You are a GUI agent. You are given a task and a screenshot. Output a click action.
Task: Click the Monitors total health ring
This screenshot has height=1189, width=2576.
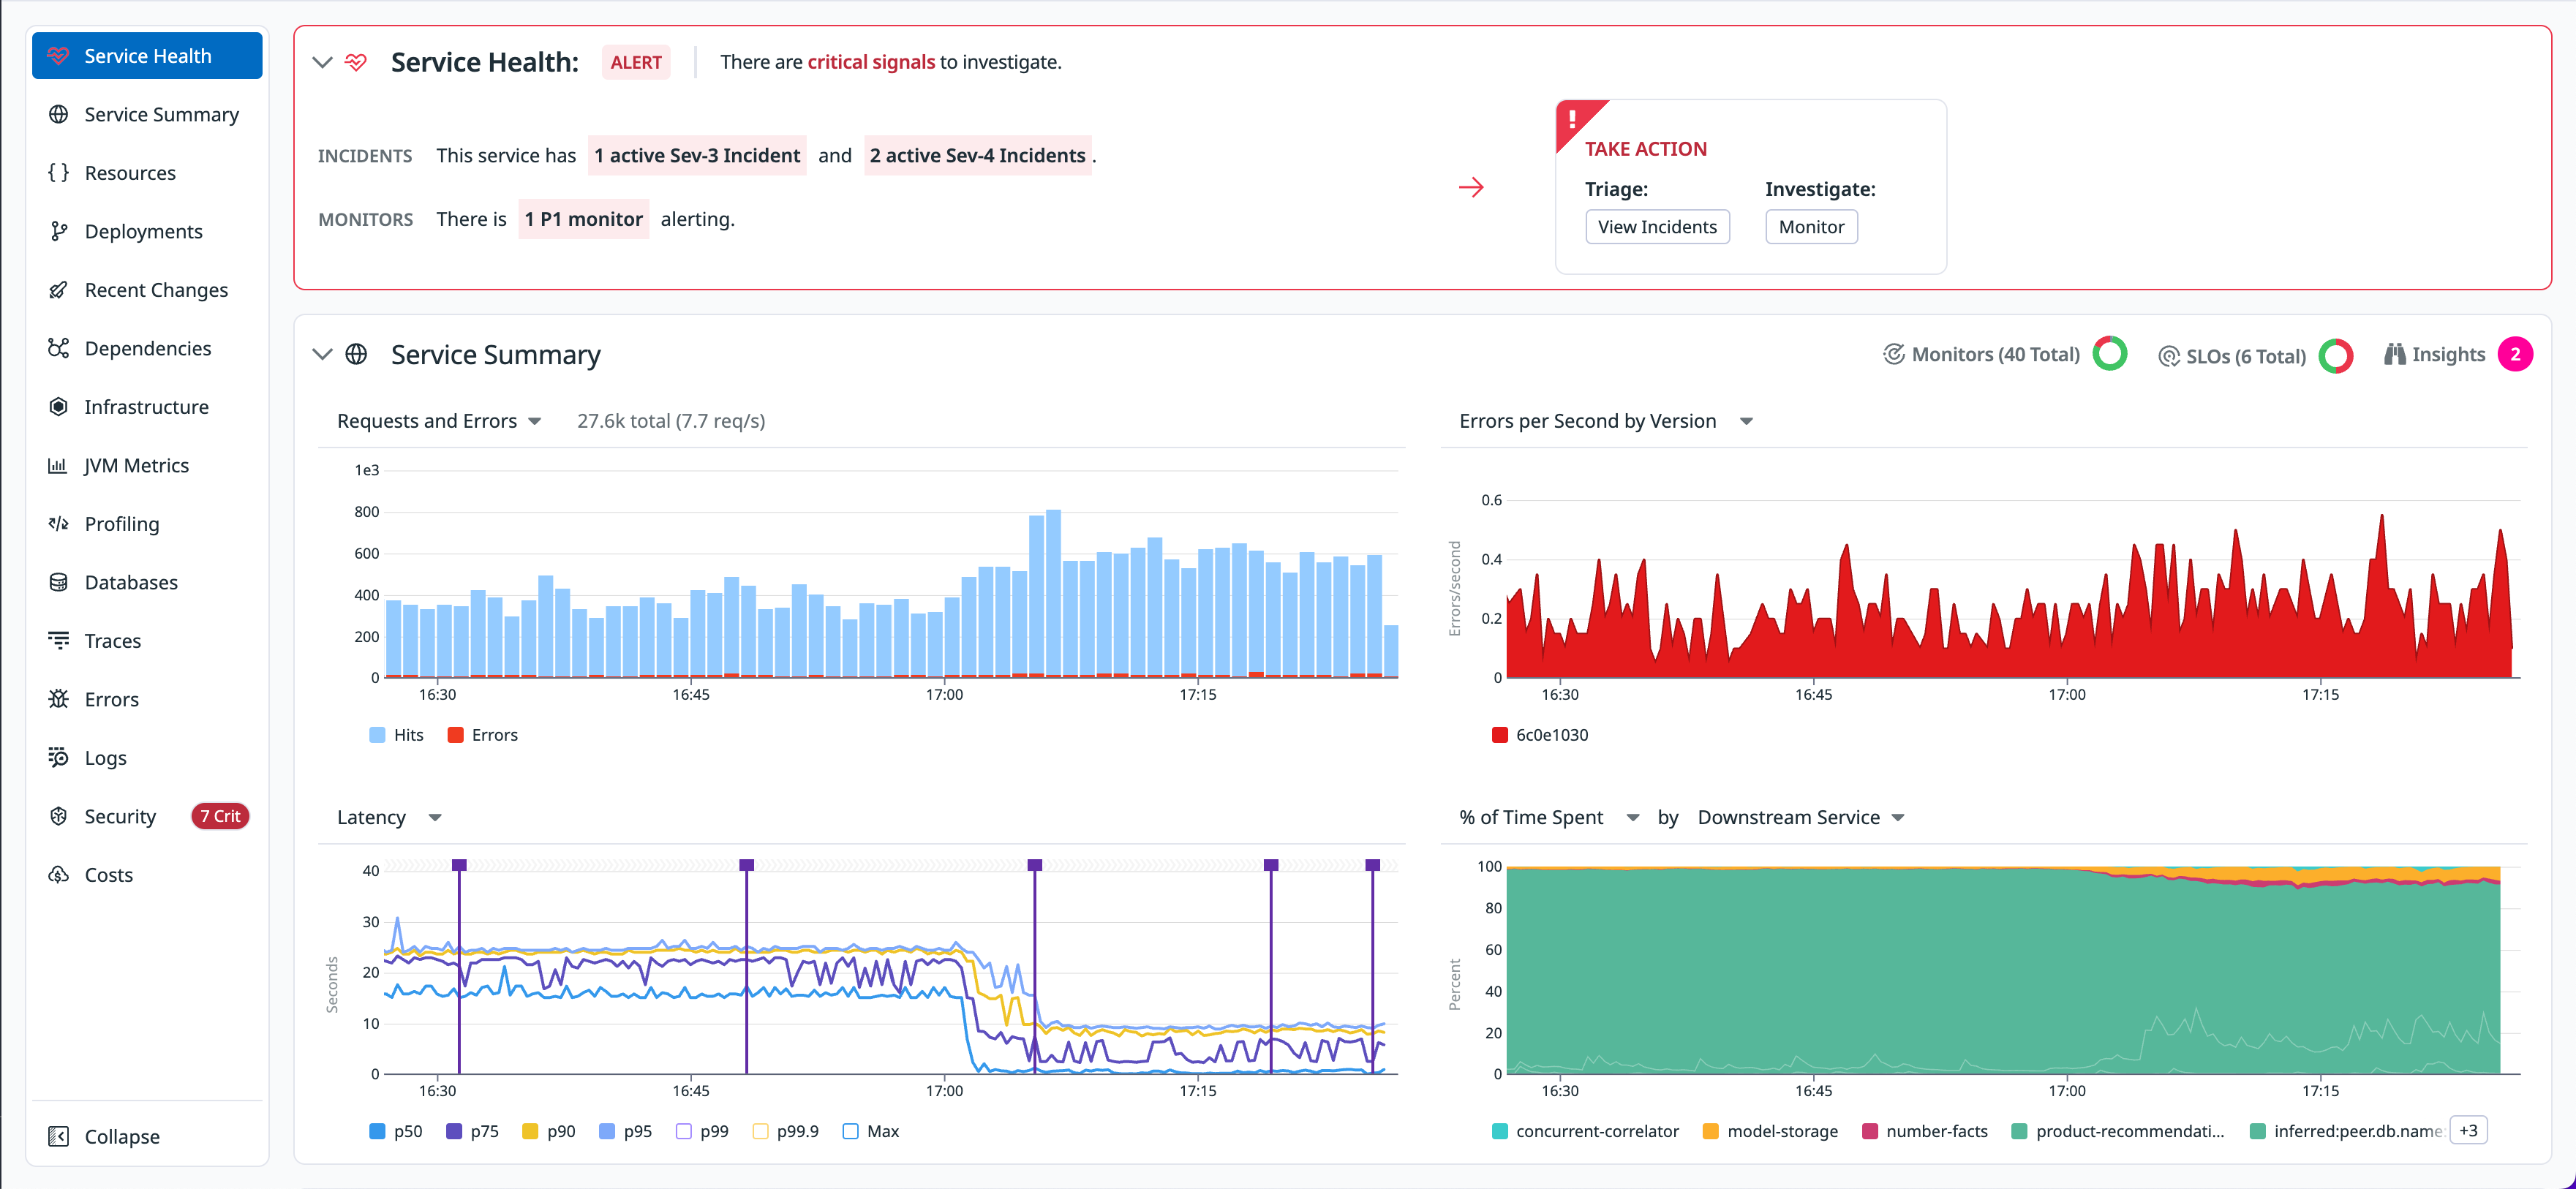2110,353
